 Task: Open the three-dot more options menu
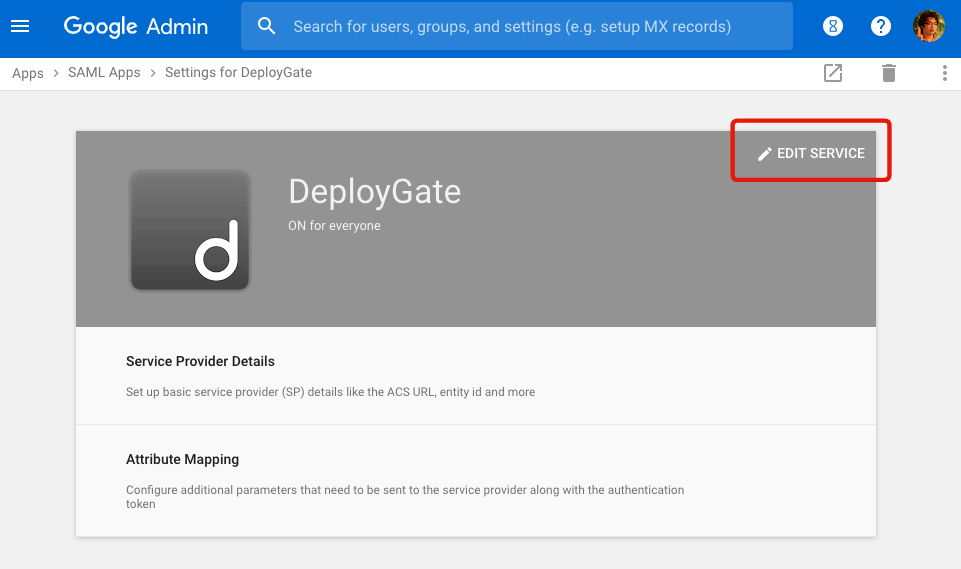944,73
